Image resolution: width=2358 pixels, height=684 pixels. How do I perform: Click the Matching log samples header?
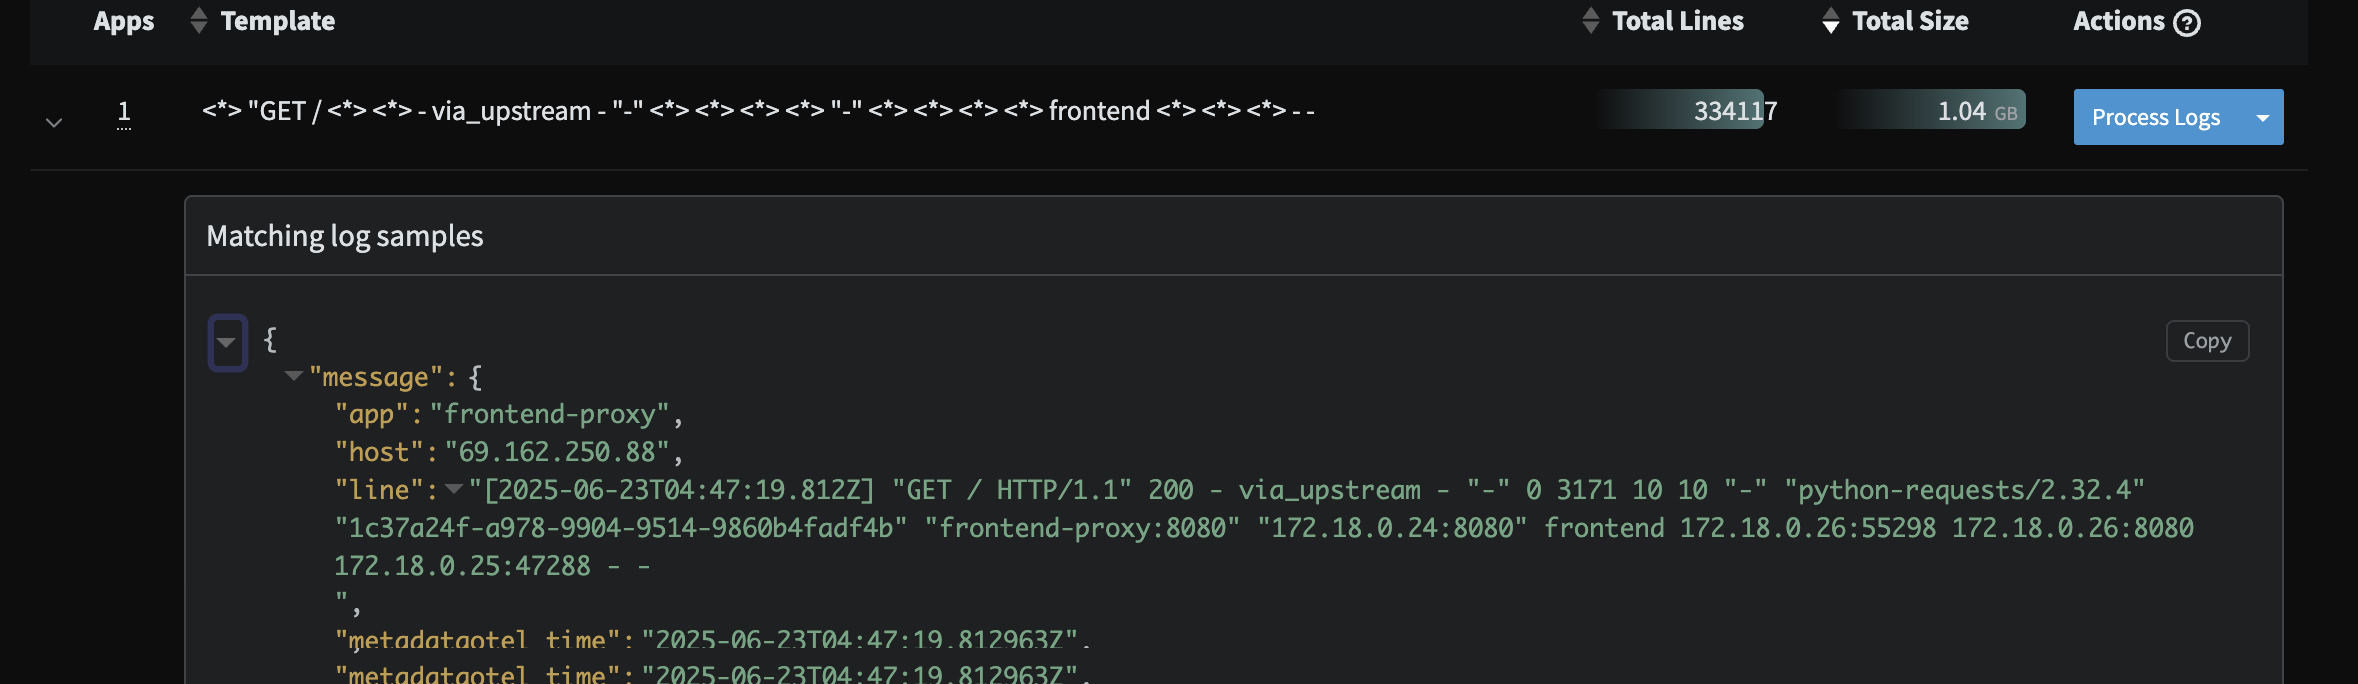coord(345,236)
